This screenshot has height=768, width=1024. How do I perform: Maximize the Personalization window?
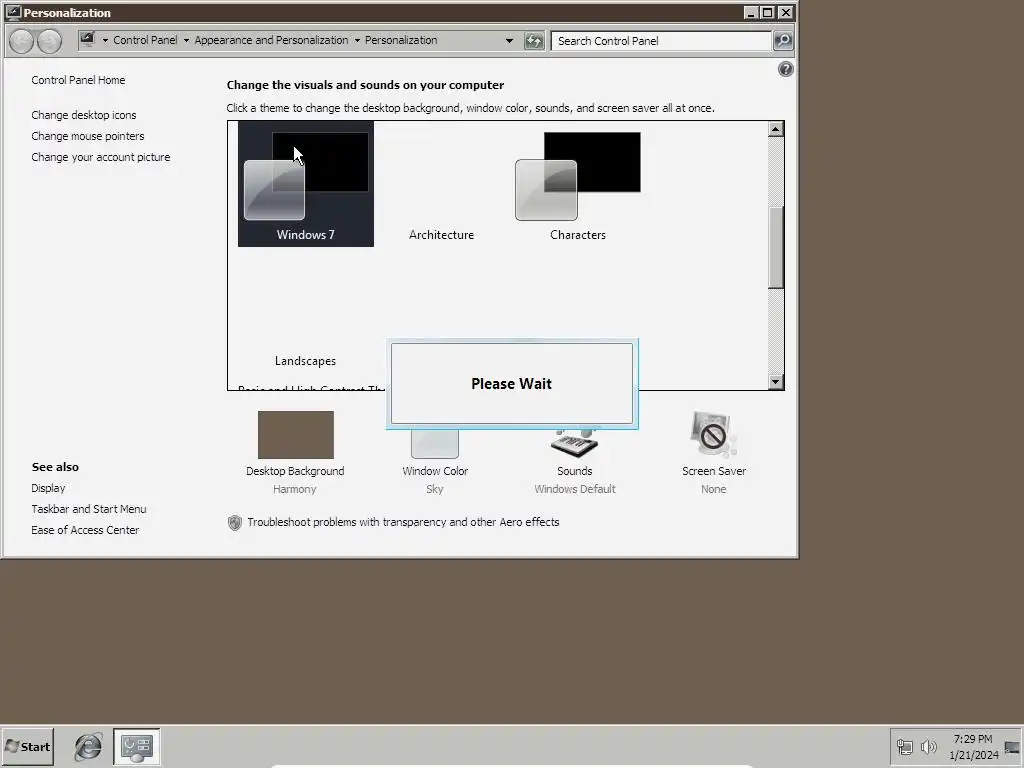(x=768, y=12)
